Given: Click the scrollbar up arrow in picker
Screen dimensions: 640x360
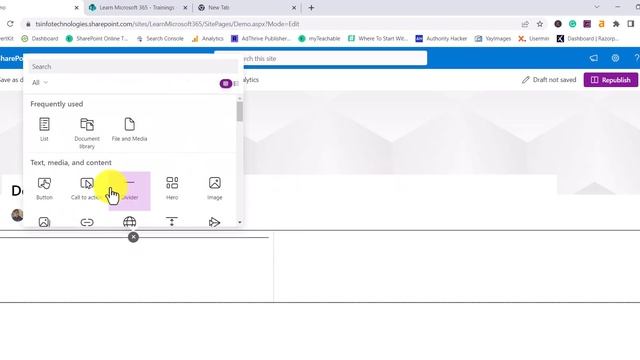Looking at the screenshot, I should tap(240, 98).
